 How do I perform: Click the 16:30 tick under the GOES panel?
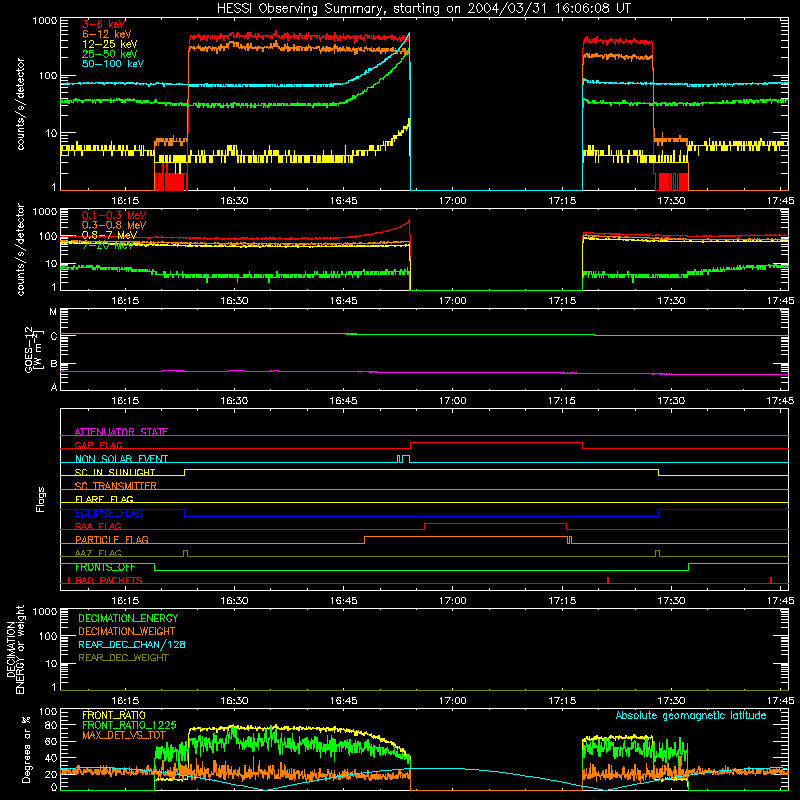(x=234, y=401)
